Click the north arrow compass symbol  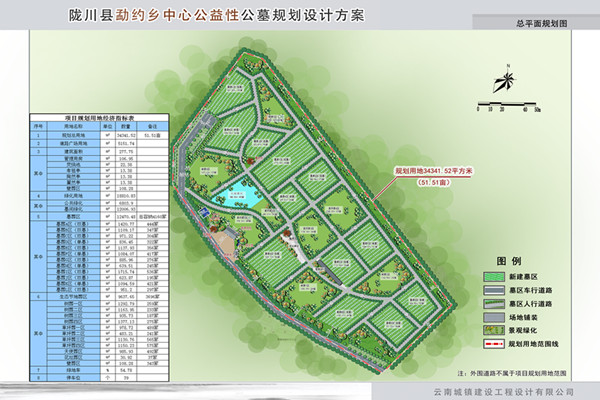tap(508, 77)
